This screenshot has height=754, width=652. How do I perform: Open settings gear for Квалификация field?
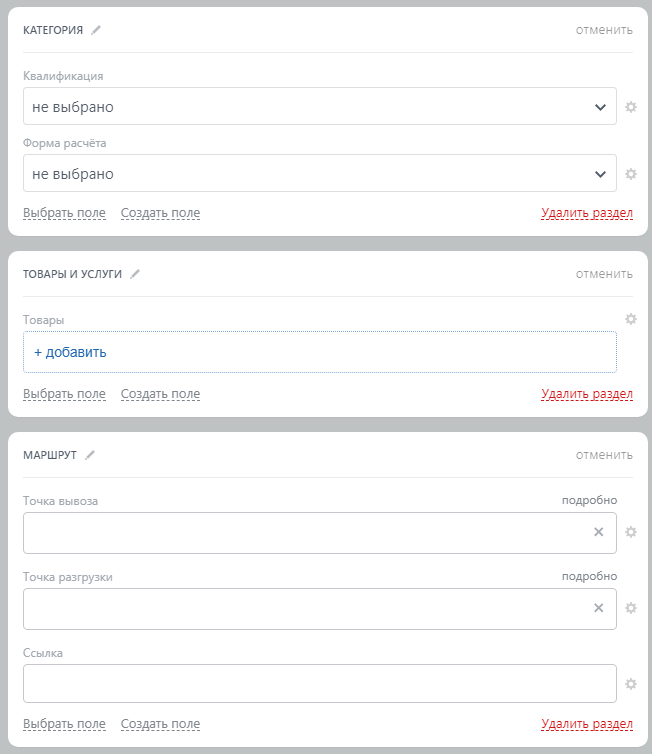(631, 106)
